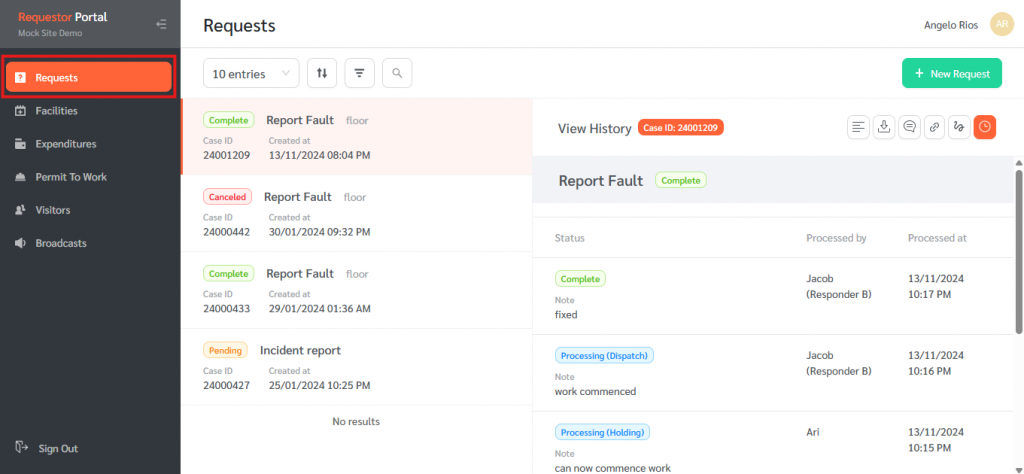Open the Angelo Rios user menu
The height and width of the screenshot is (474, 1024).
(x=952, y=25)
